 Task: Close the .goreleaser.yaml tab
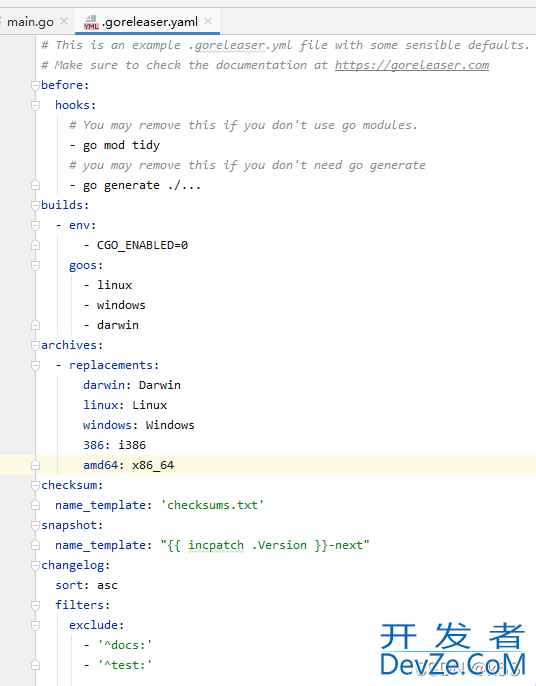(x=208, y=21)
